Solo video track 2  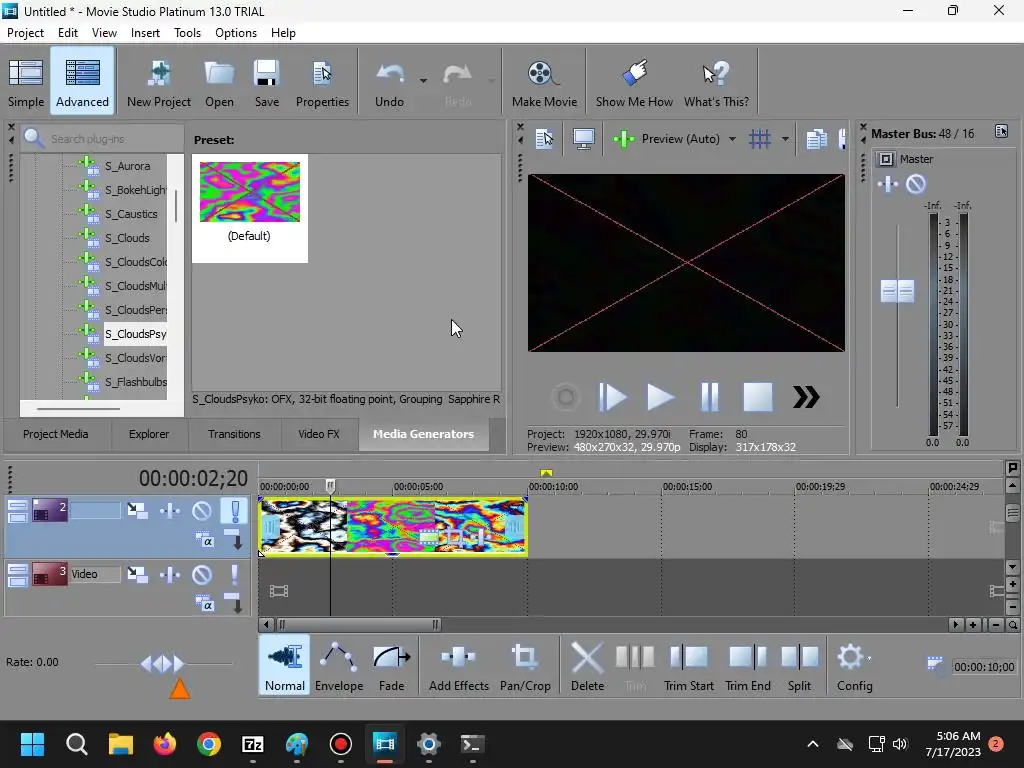point(234,510)
